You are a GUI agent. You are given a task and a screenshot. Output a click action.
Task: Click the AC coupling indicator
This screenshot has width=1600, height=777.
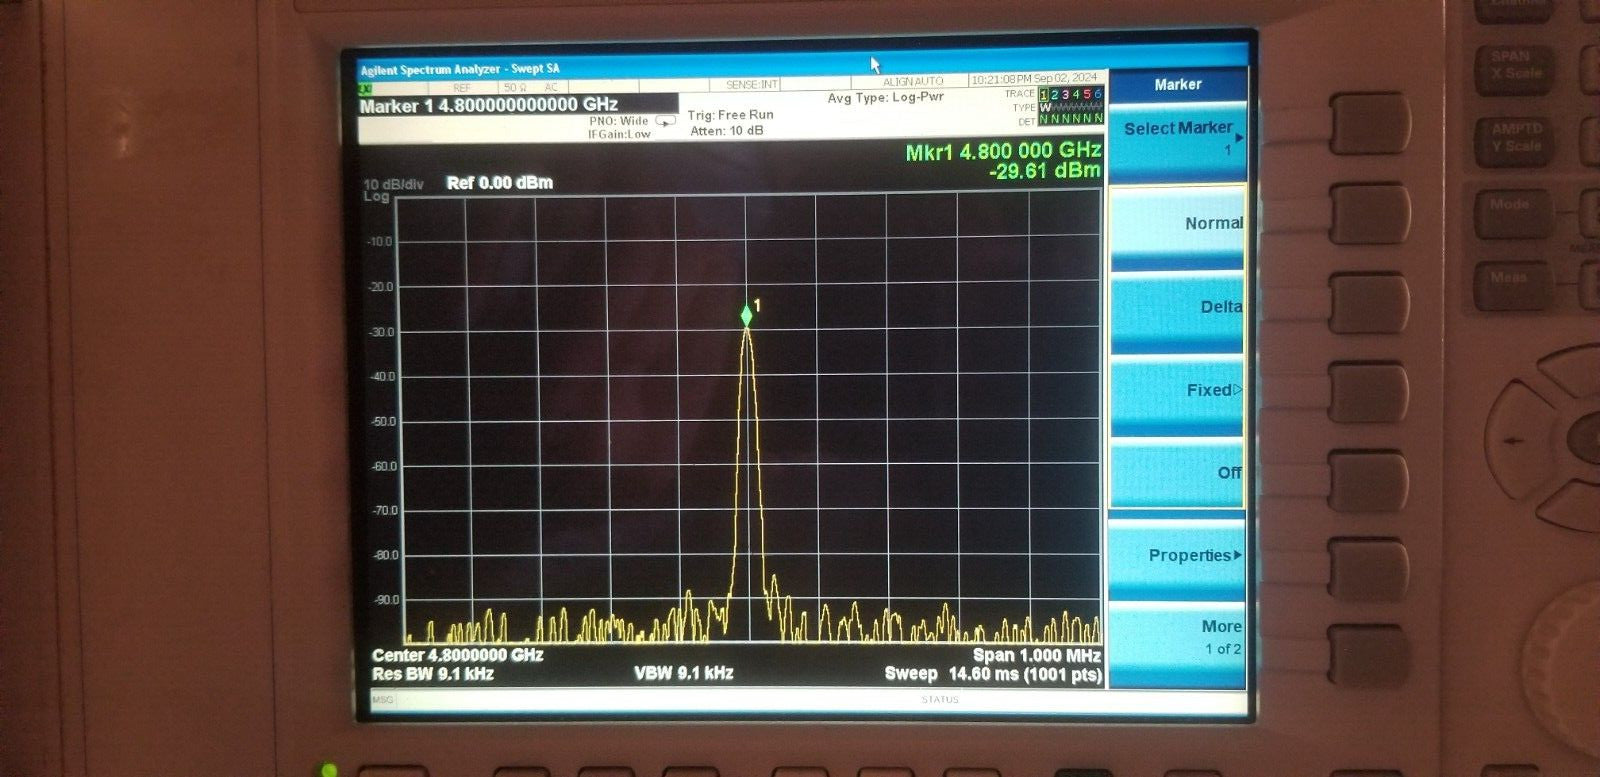pos(551,88)
